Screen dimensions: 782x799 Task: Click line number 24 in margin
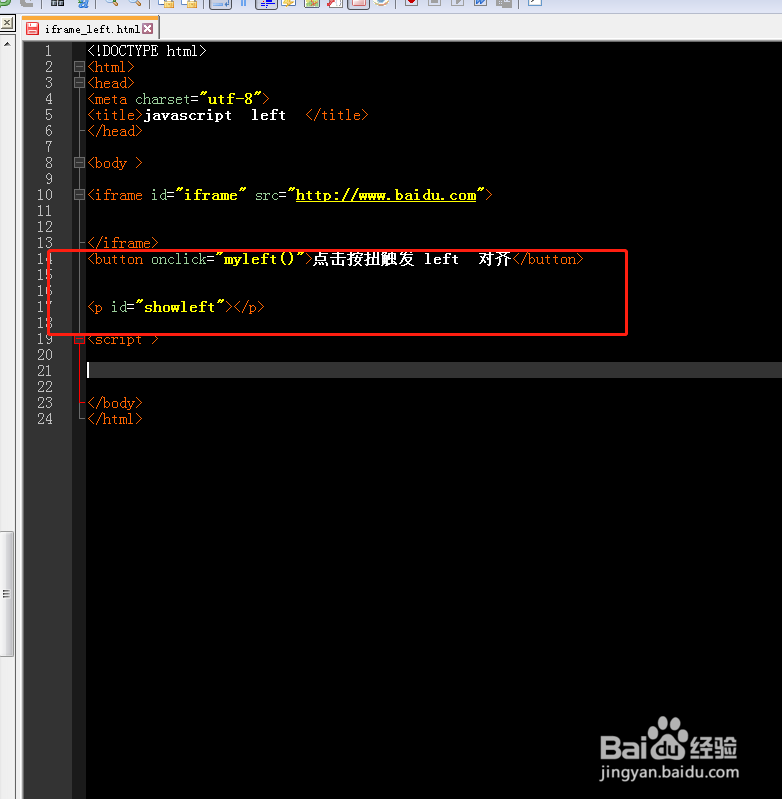[45, 419]
